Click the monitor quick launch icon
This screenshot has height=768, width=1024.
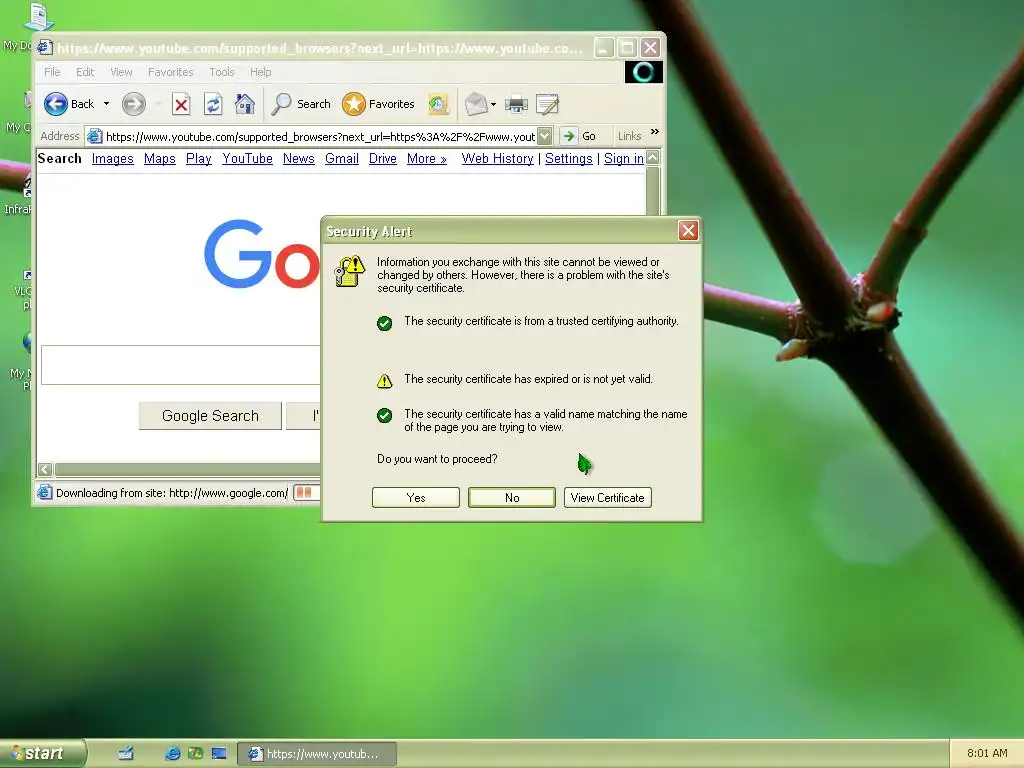[x=219, y=754]
